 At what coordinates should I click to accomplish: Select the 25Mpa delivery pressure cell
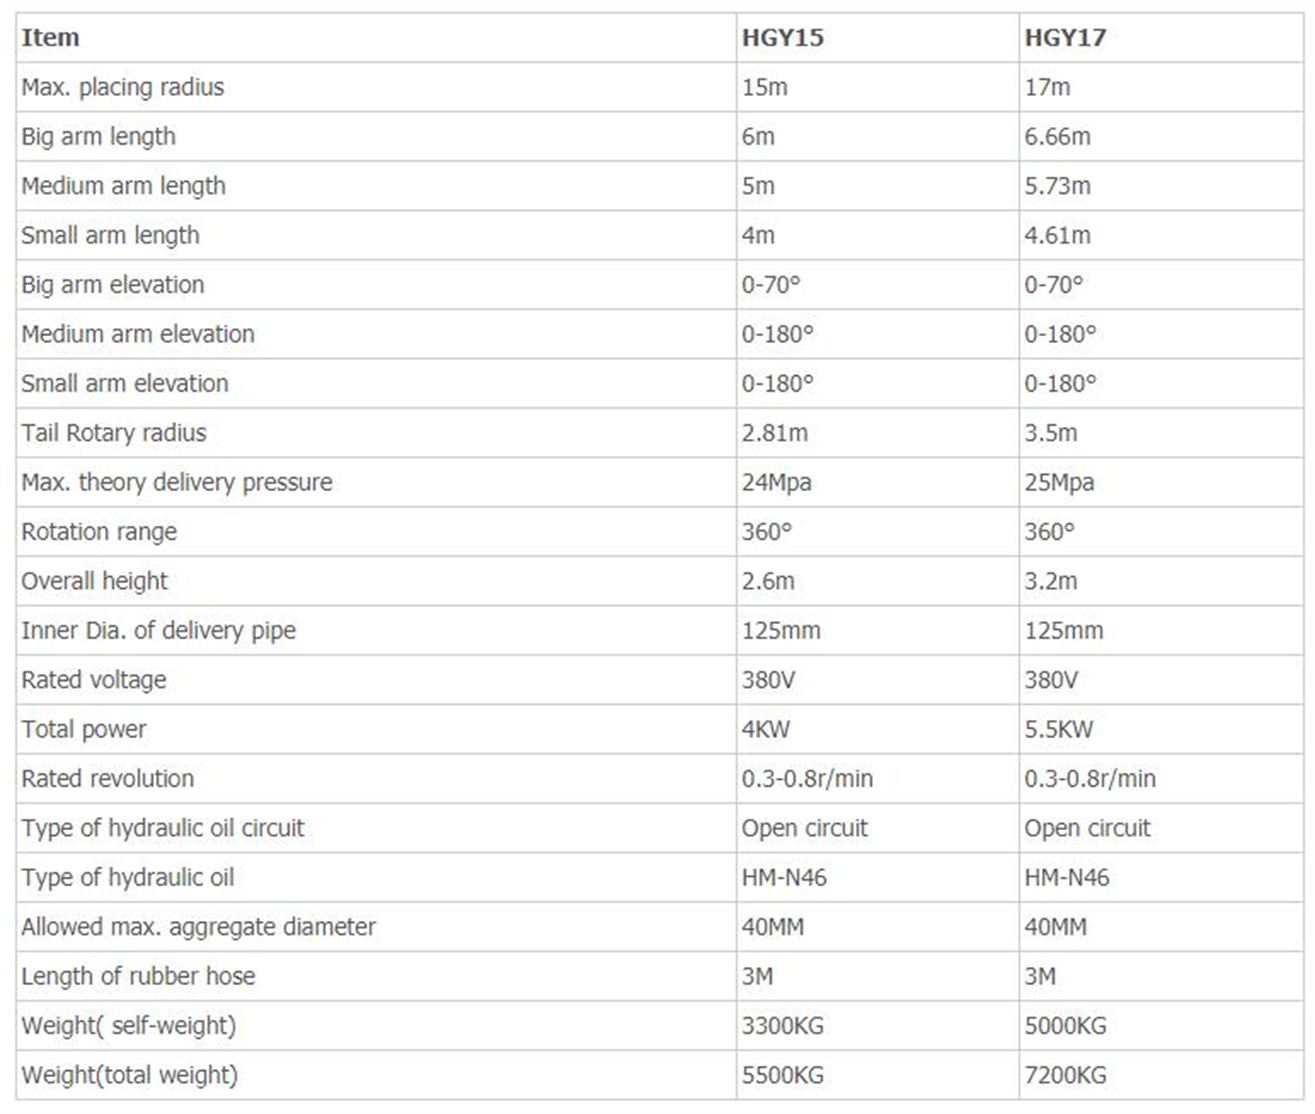click(1059, 483)
